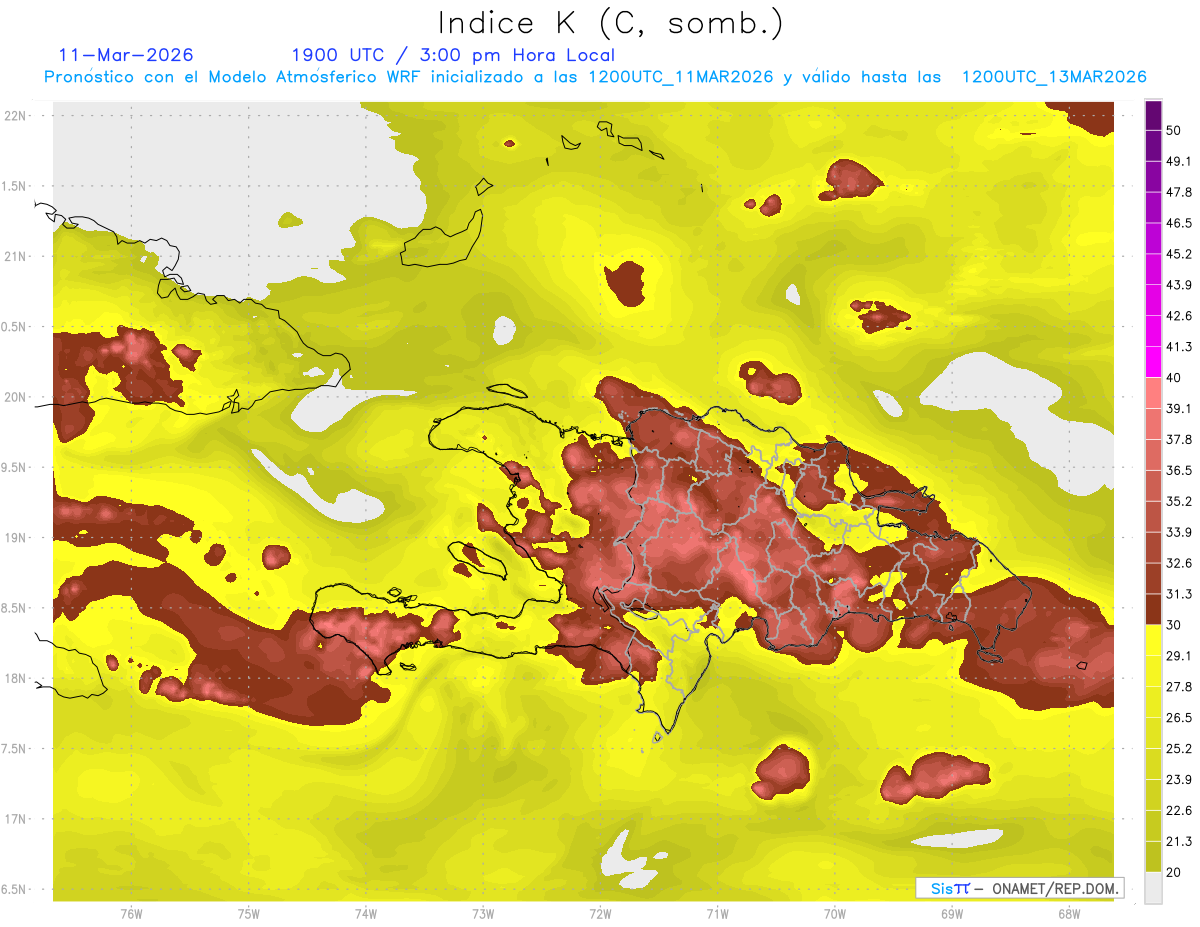Screen dimensions: 1200x927
Task: Select the '26.5' color scale value
Action: [x=1178, y=718]
